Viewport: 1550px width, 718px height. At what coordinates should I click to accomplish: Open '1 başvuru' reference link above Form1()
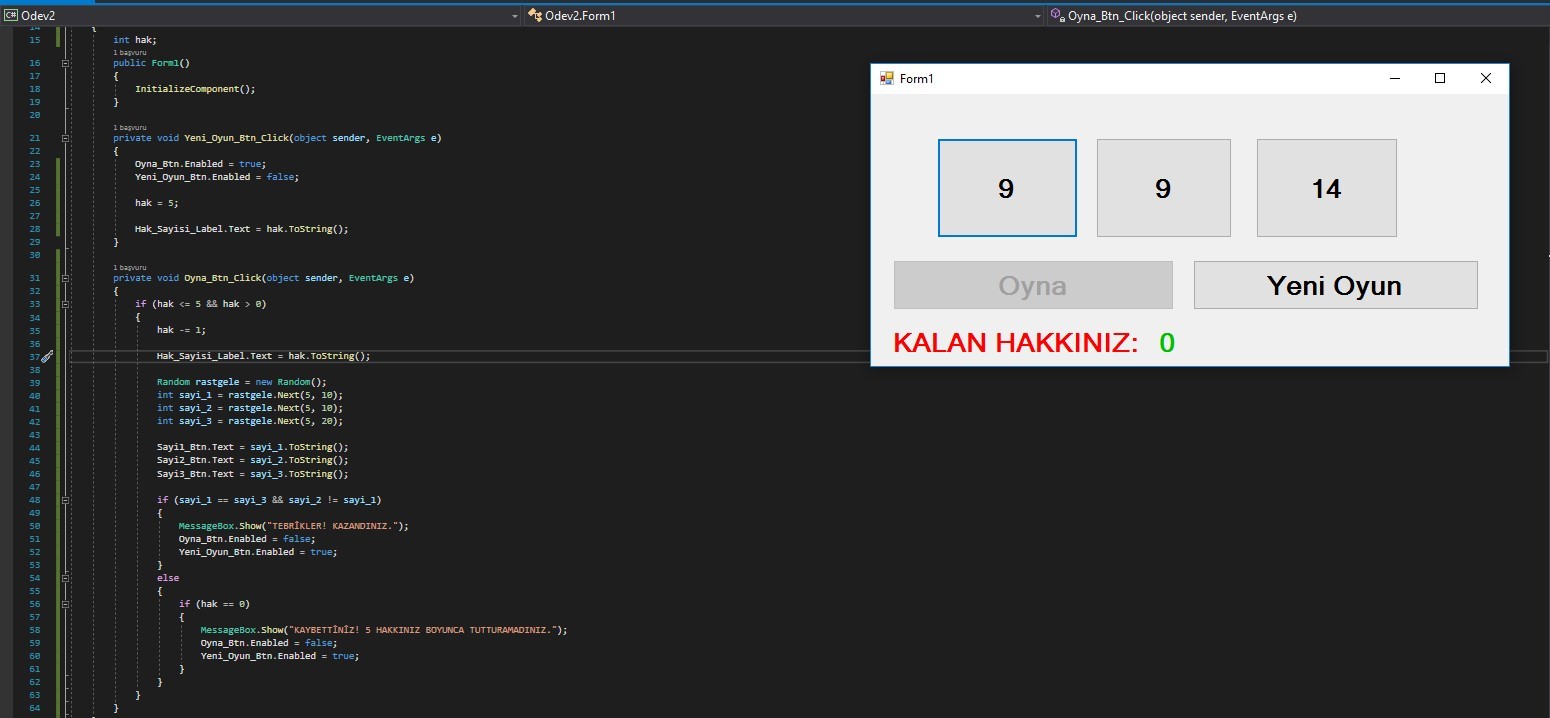tap(129, 52)
